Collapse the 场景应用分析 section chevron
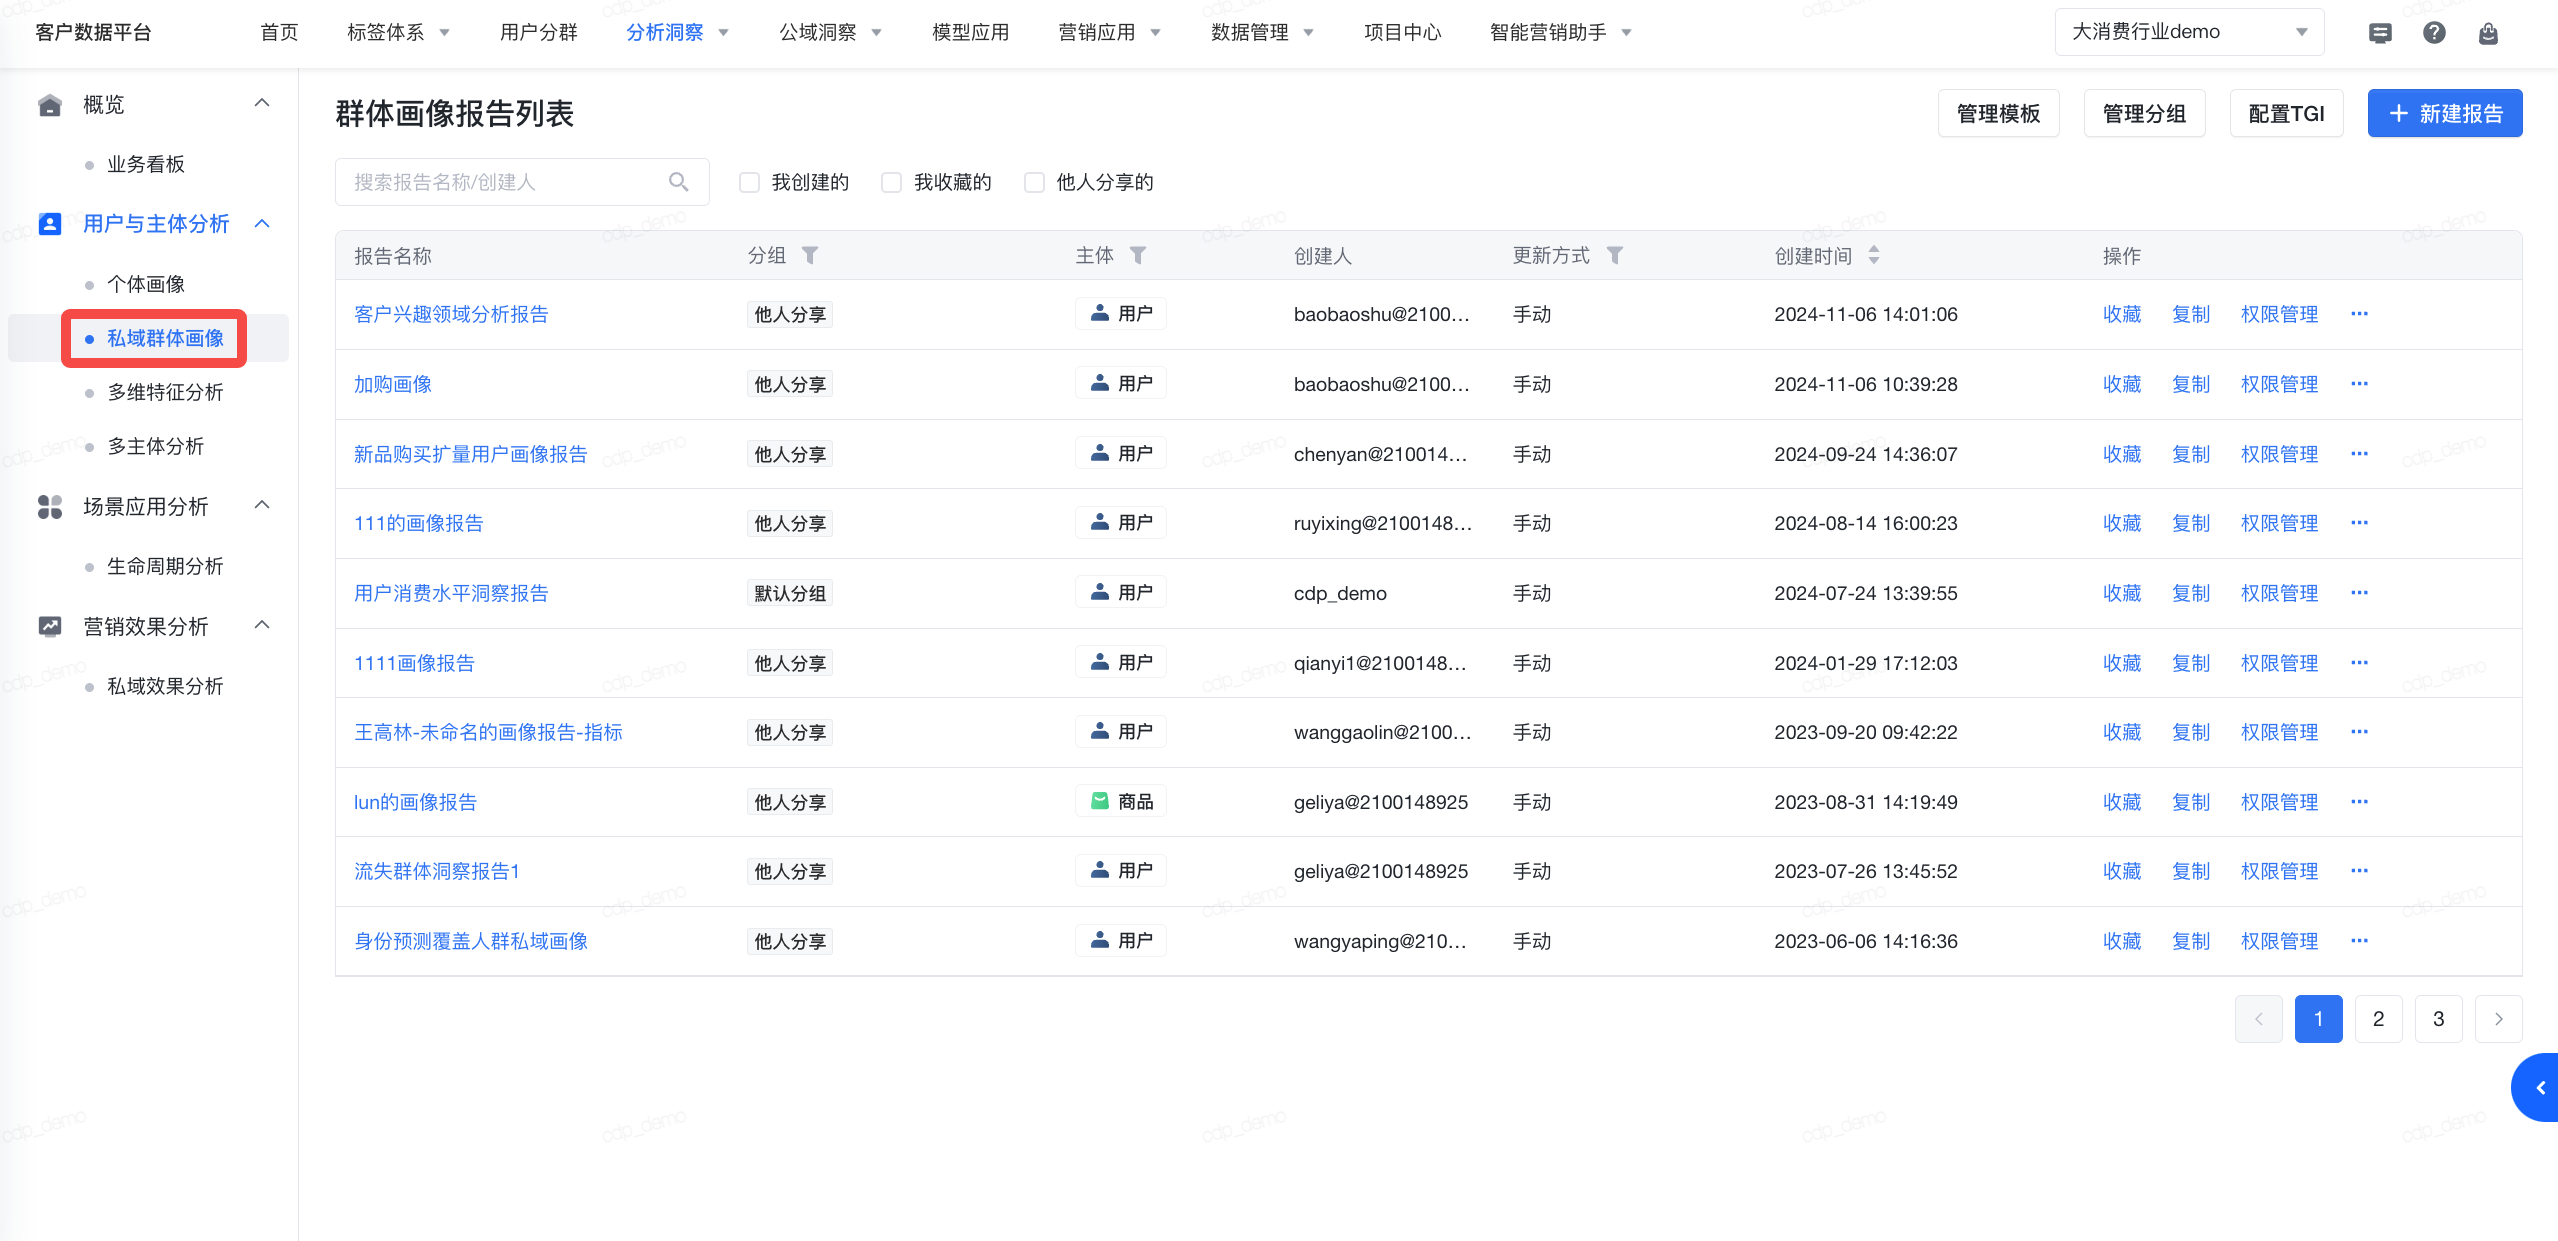The image size is (2558, 1241). point(262,506)
